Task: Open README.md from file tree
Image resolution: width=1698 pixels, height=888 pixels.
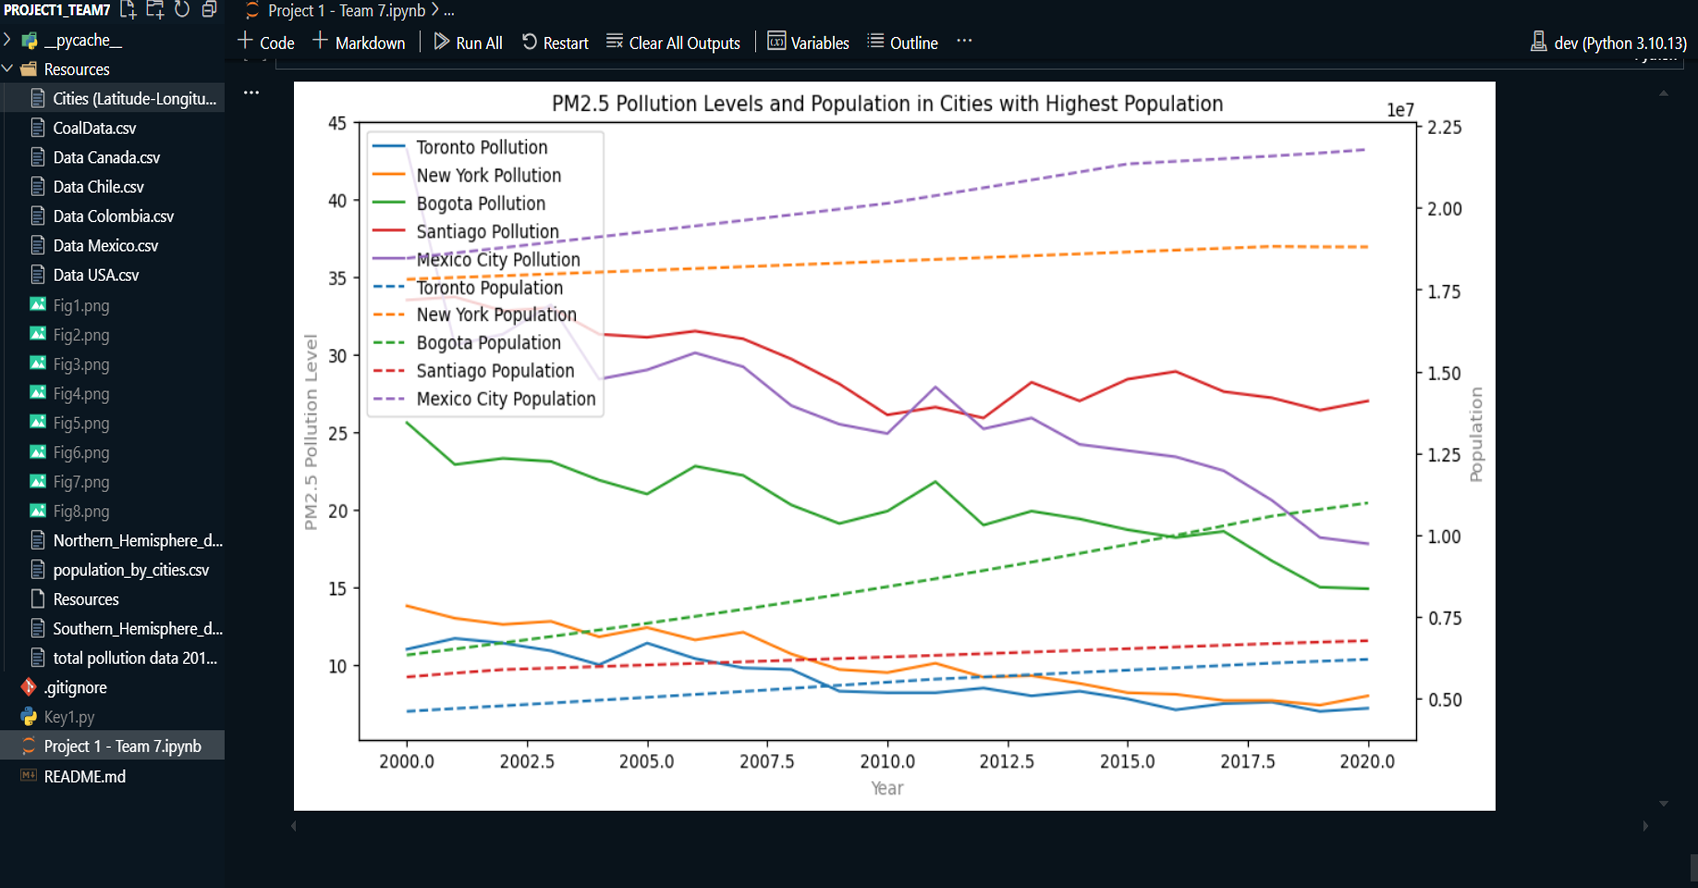Action: [85, 776]
